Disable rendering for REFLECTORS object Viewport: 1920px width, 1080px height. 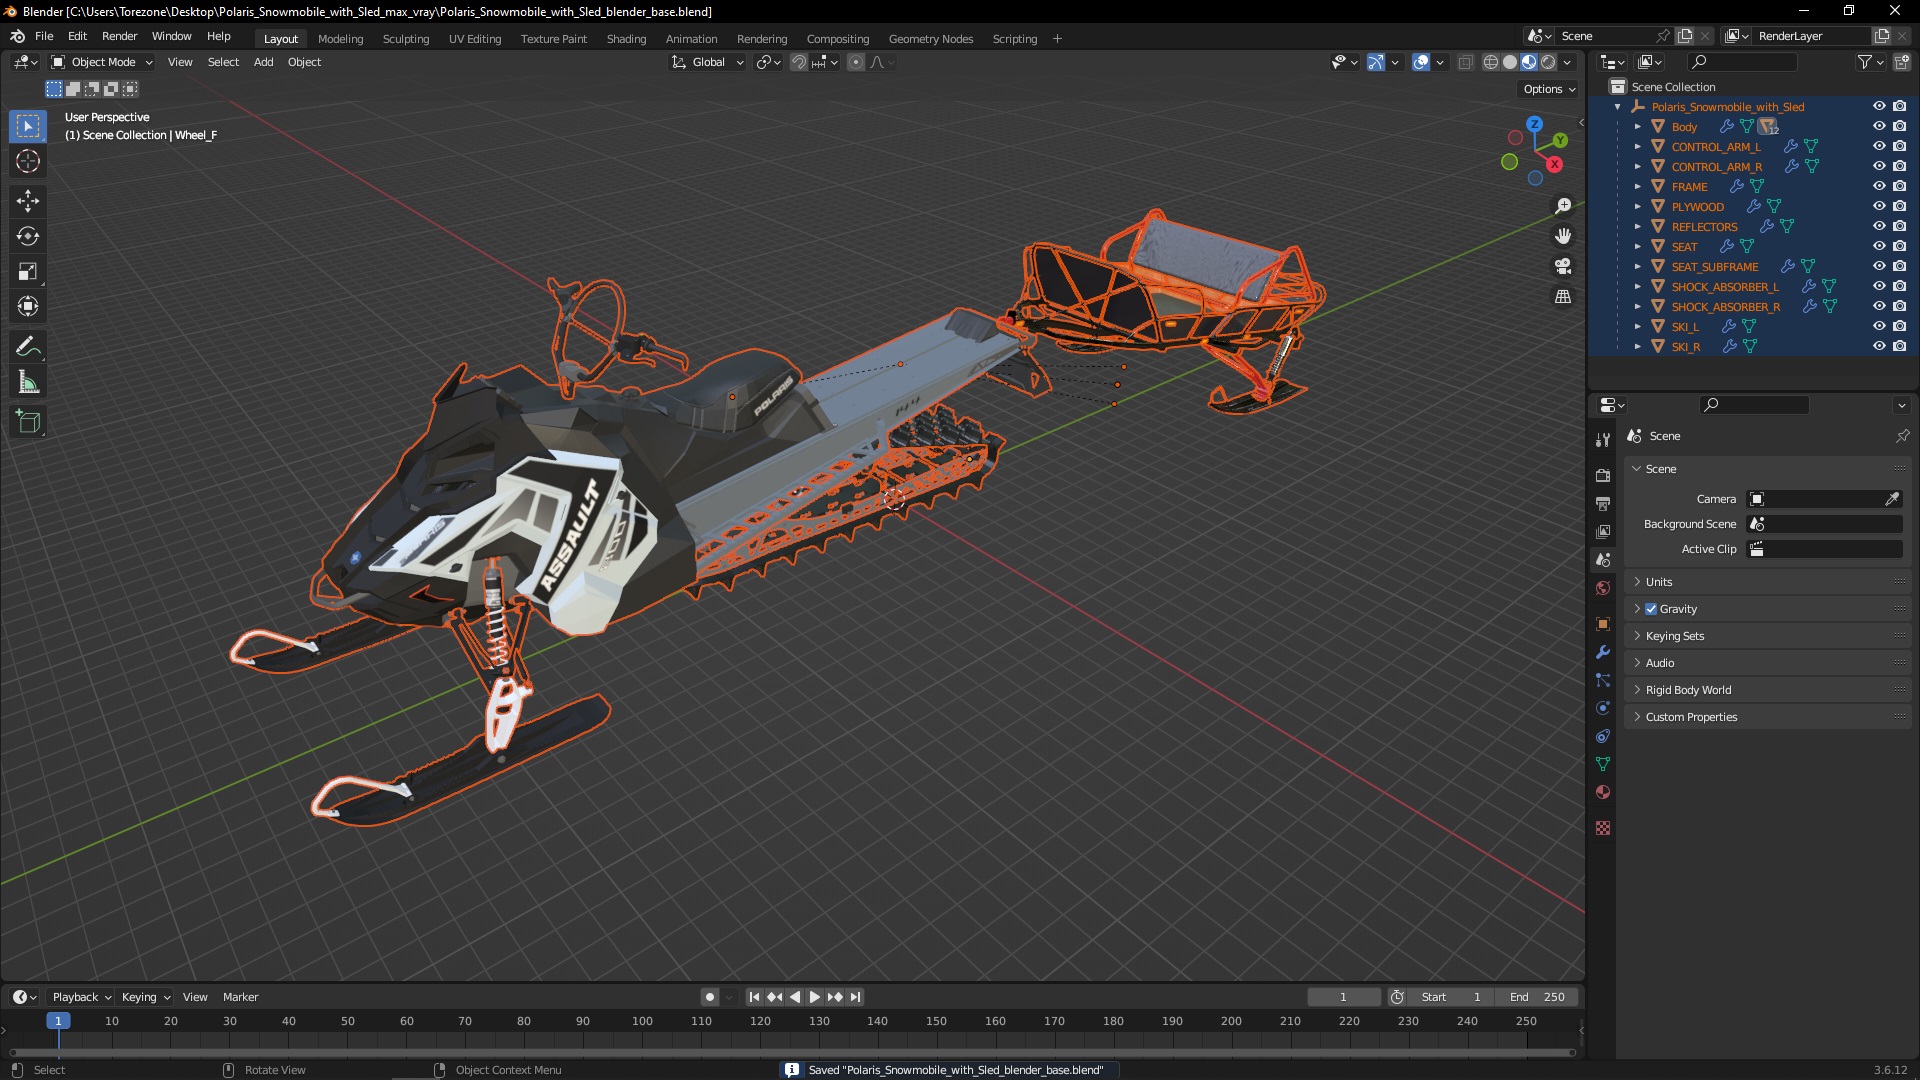1899,226
